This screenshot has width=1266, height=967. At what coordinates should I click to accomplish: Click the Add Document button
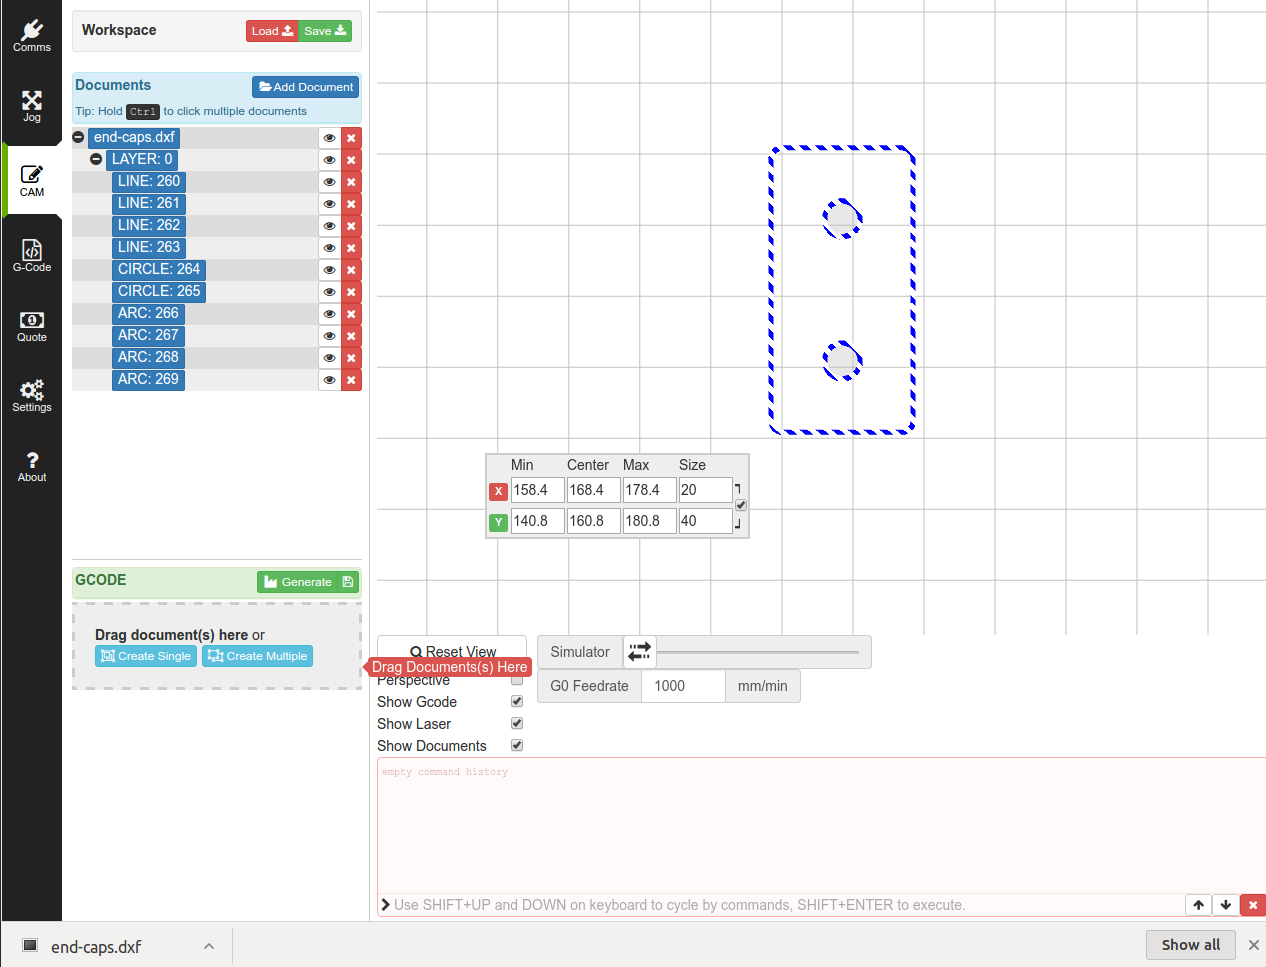(306, 87)
